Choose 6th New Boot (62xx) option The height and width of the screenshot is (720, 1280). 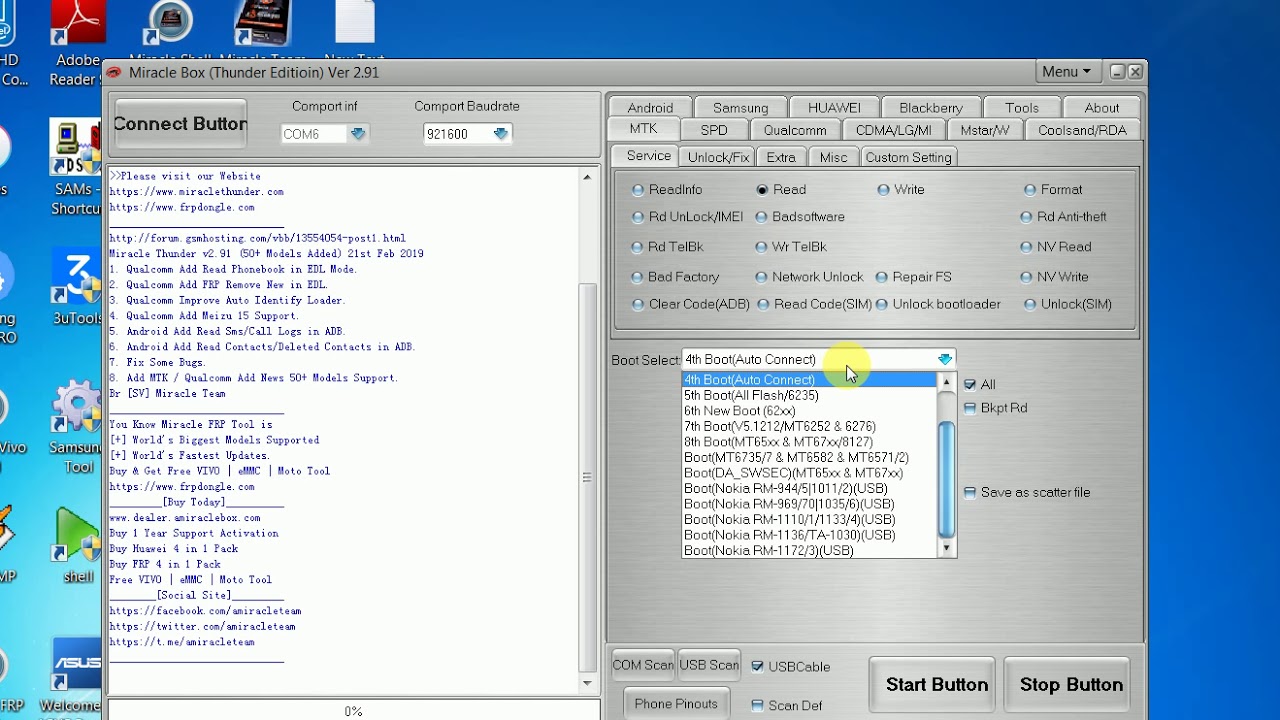point(809,411)
